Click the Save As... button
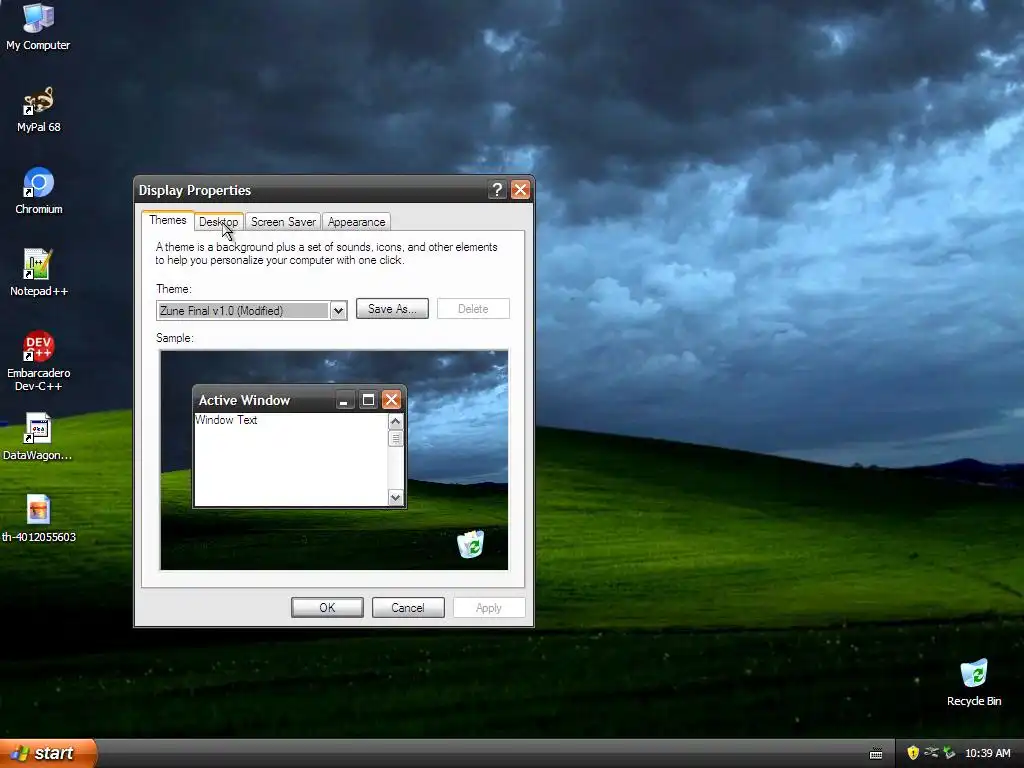Viewport: 1024px width, 768px height. coord(392,309)
